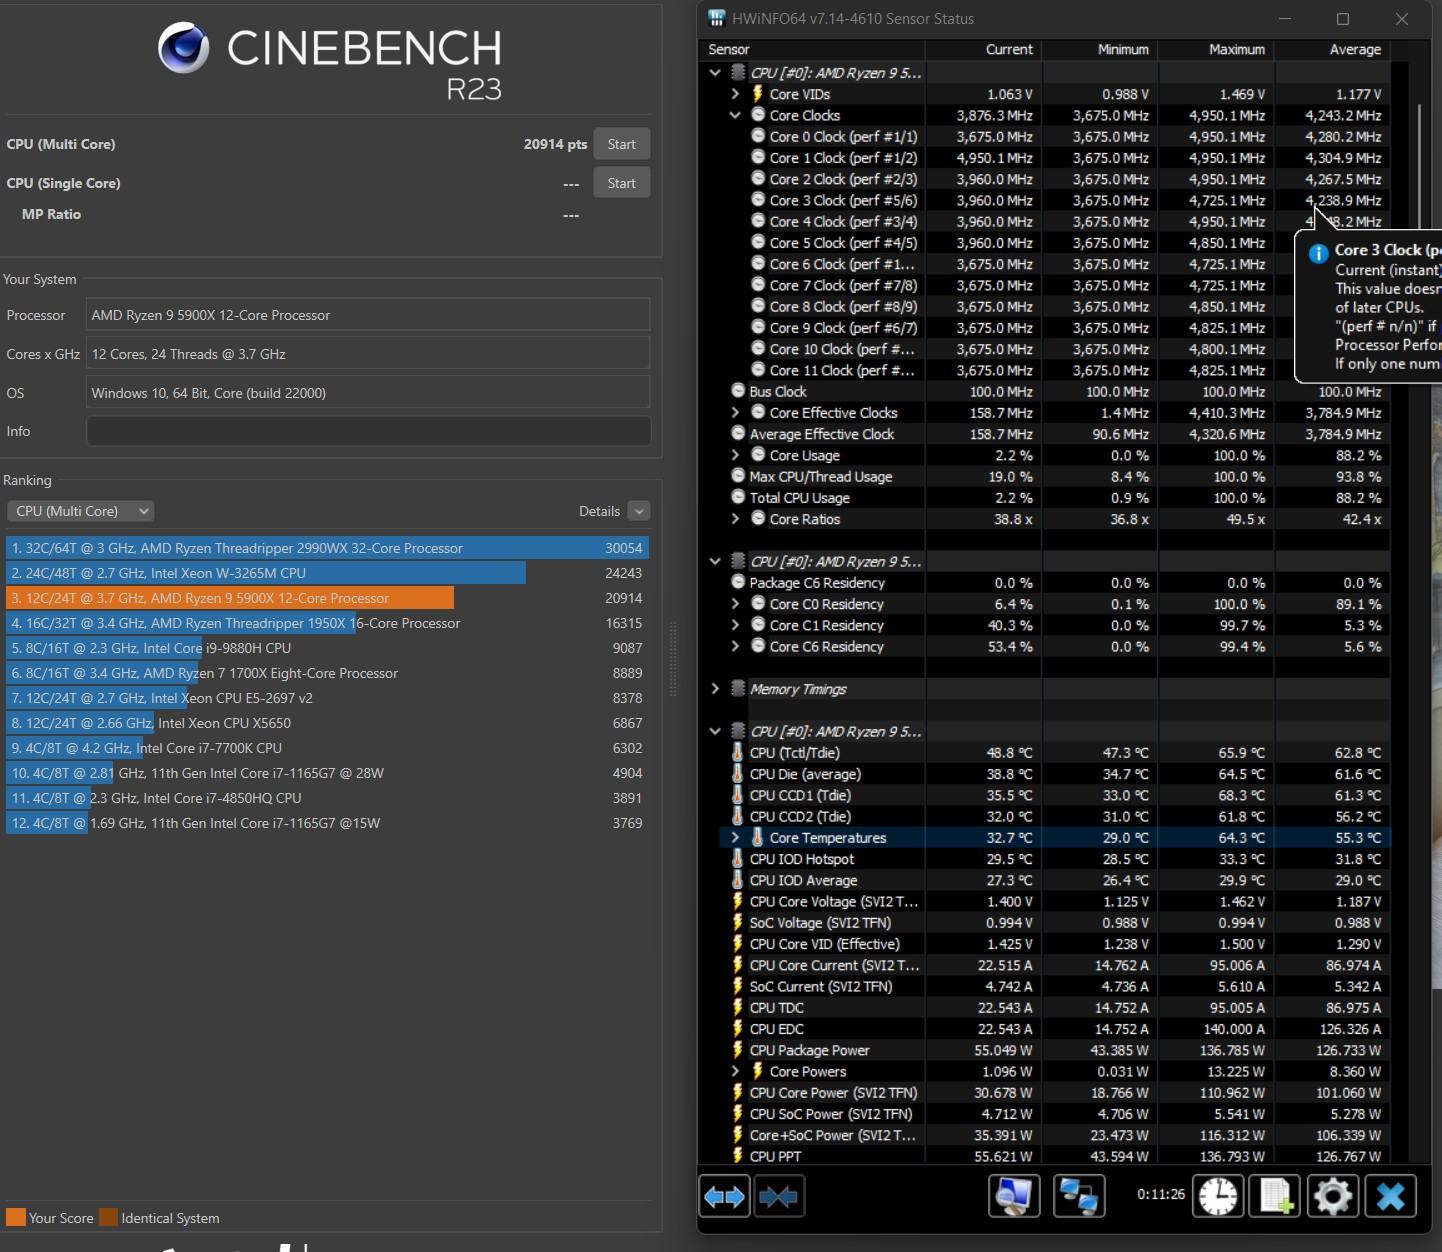Select the Ryzen 7 1700X ranking entry

[x=327, y=673]
